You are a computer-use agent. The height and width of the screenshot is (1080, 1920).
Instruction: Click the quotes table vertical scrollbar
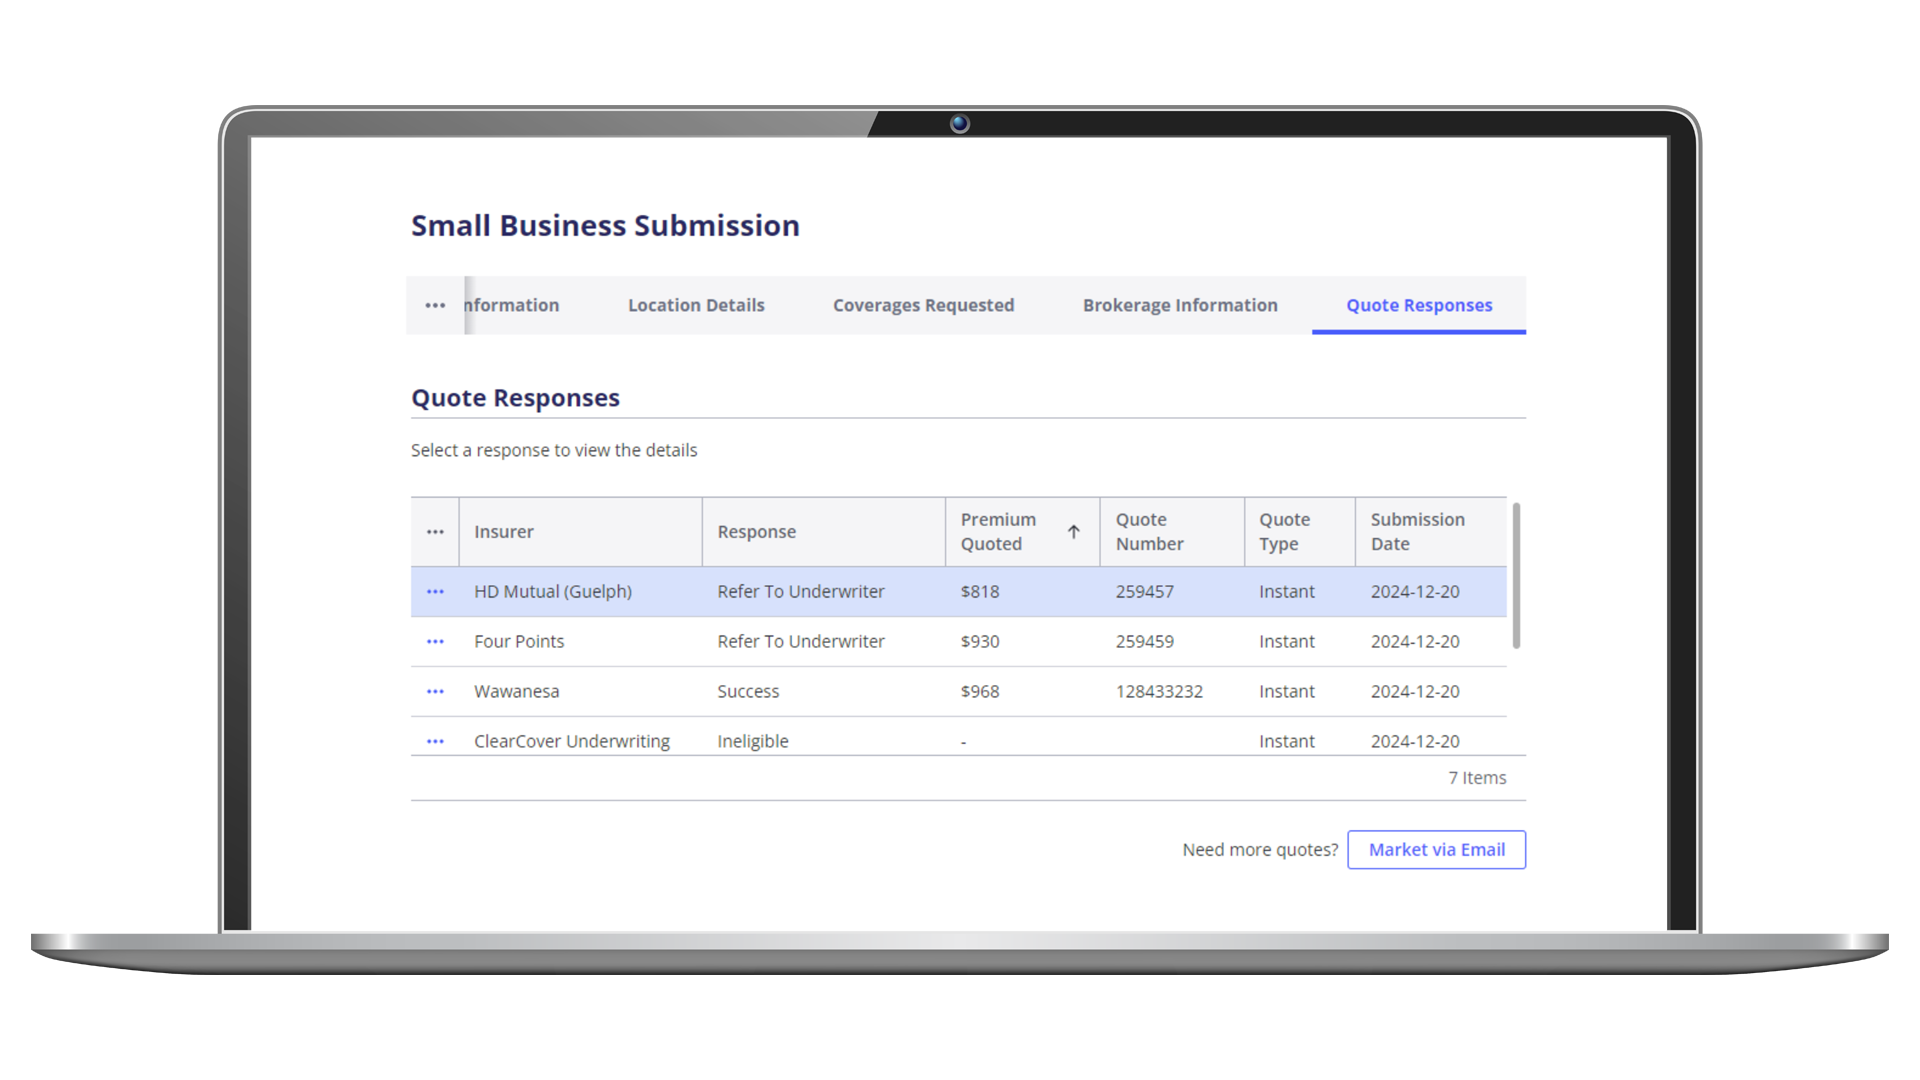1516,576
